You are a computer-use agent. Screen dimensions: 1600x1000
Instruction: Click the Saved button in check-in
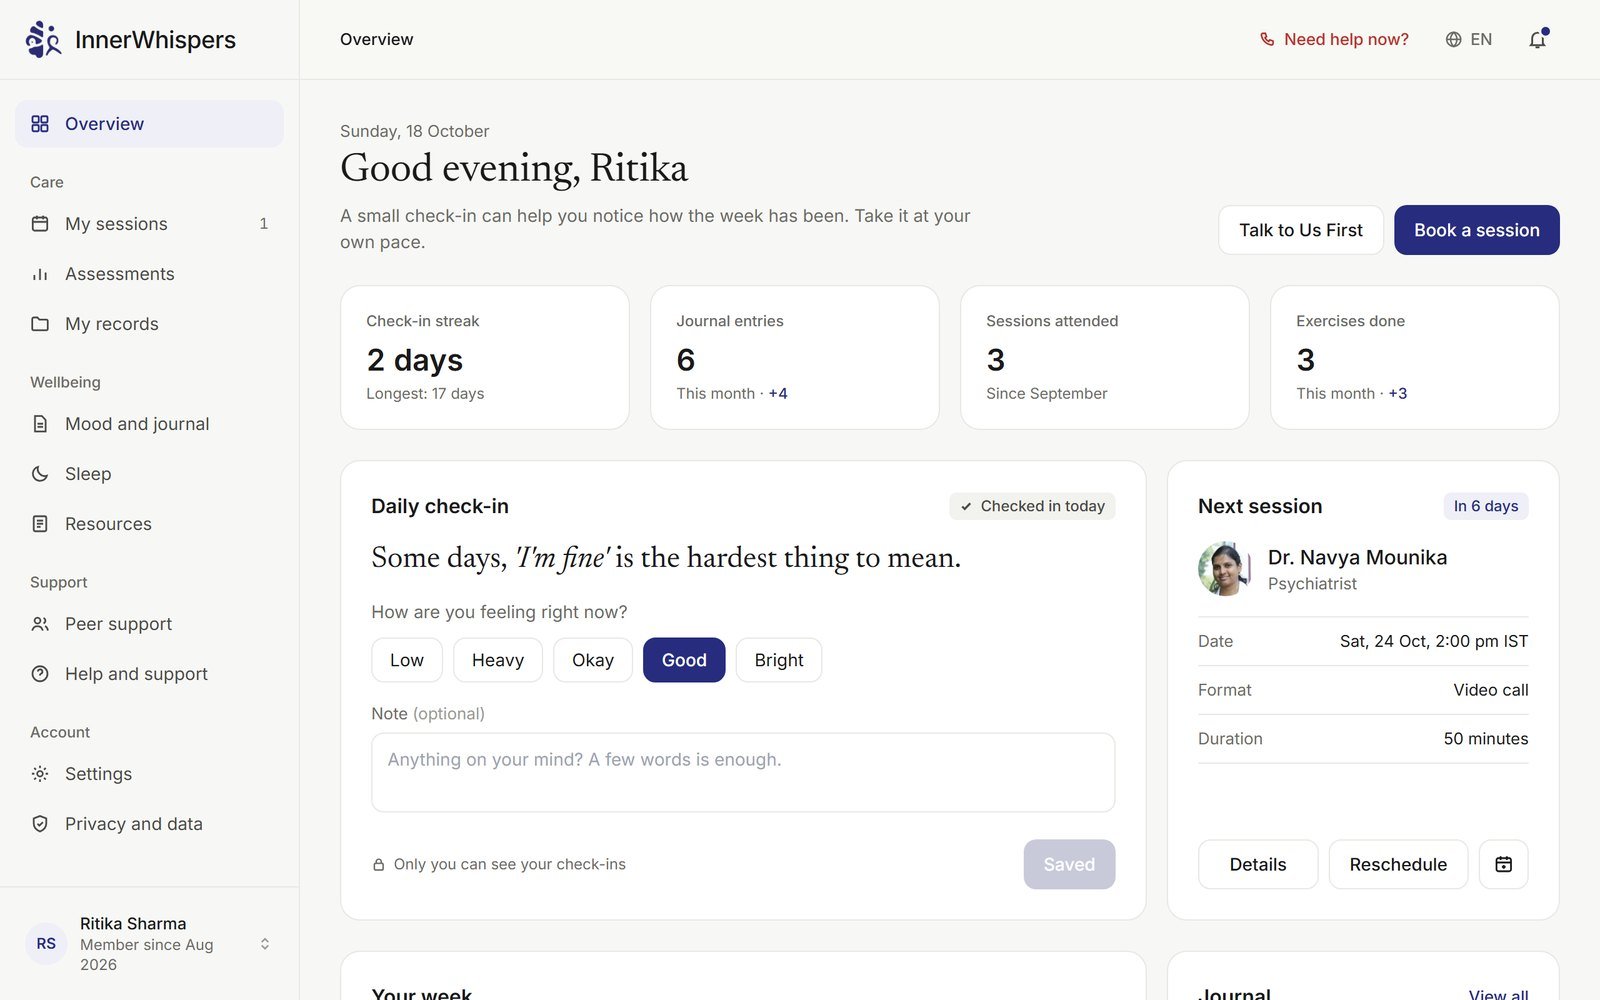[x=1069, y=864]
